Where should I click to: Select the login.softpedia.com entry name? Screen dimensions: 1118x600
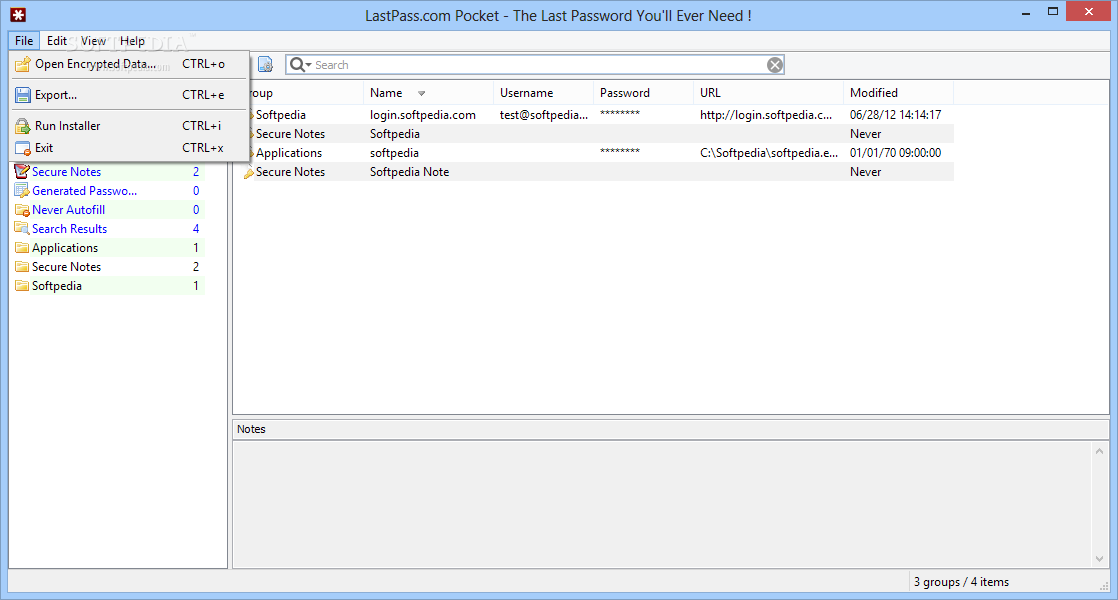(x=423, y=115)
